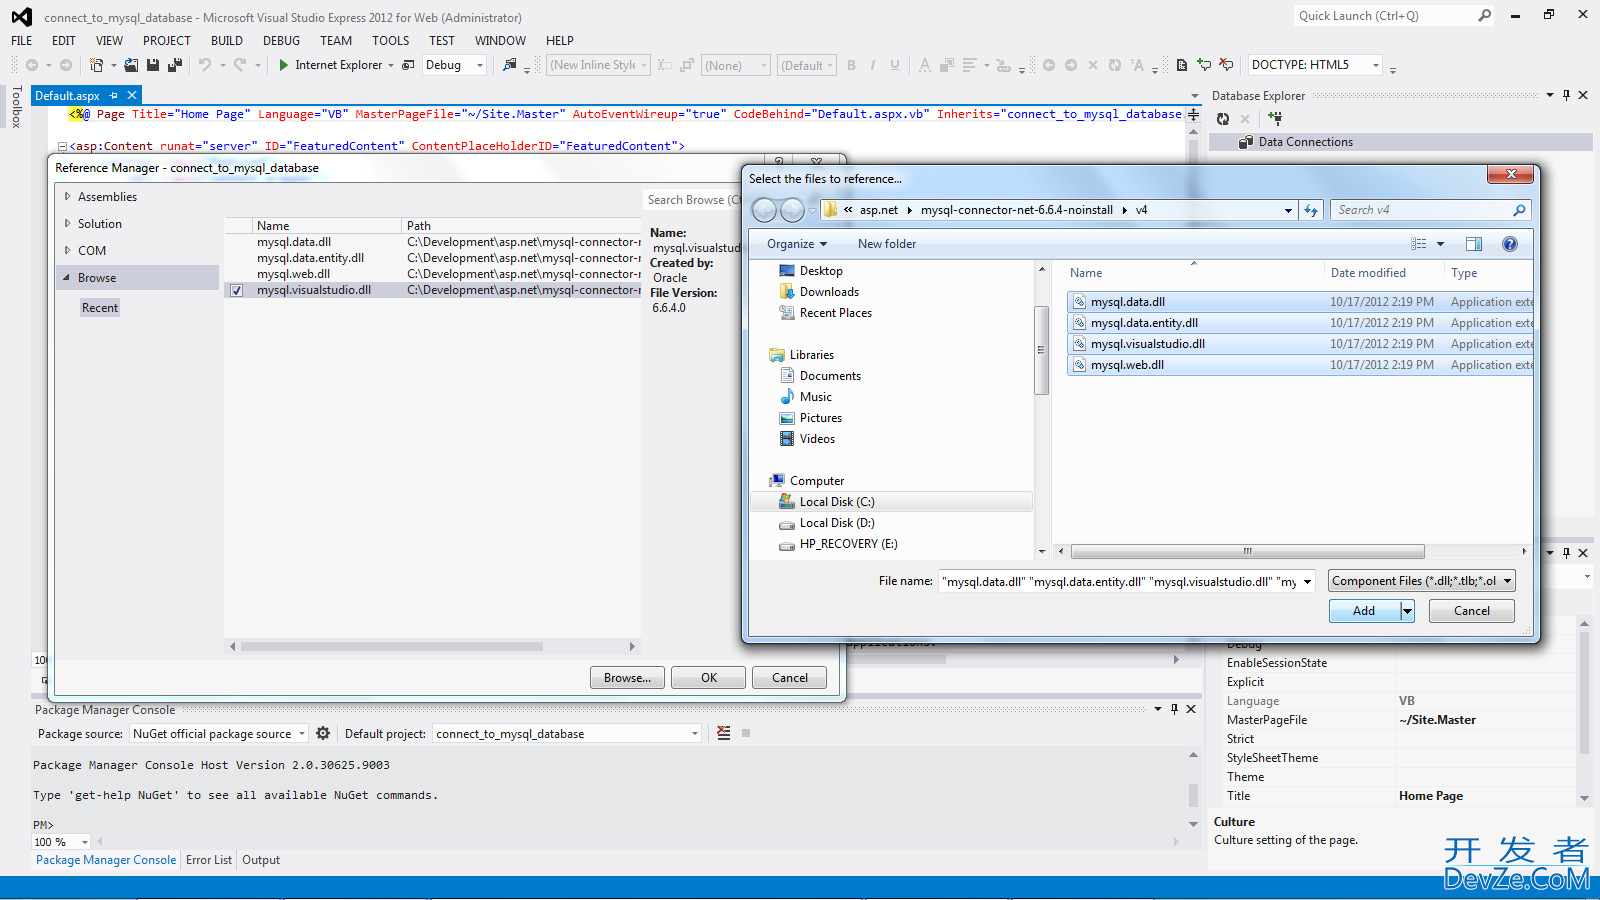Click Cancel in the file dialog

(x=1471, y=611)
